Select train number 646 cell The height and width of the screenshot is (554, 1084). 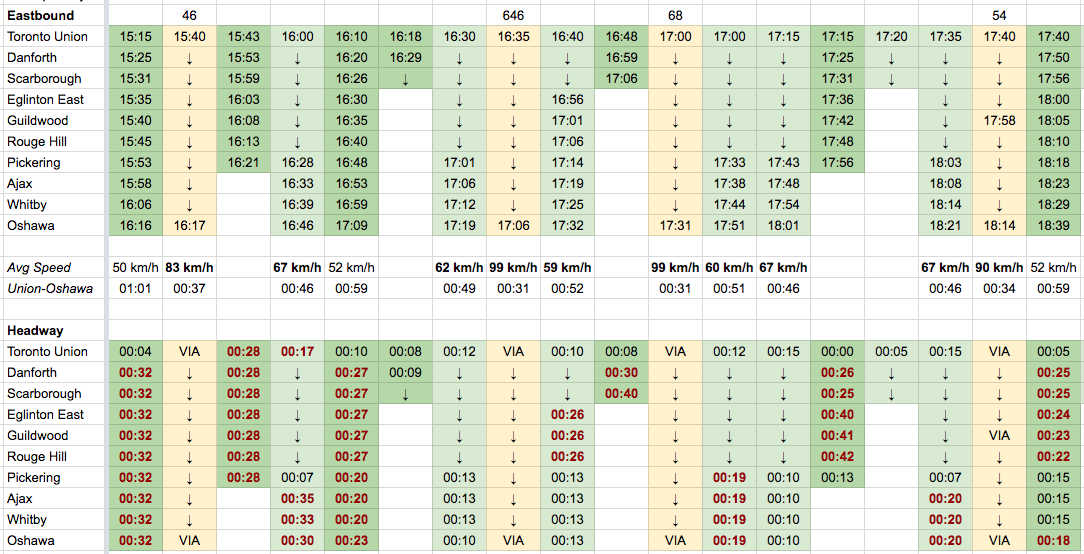tap(514, 15)
